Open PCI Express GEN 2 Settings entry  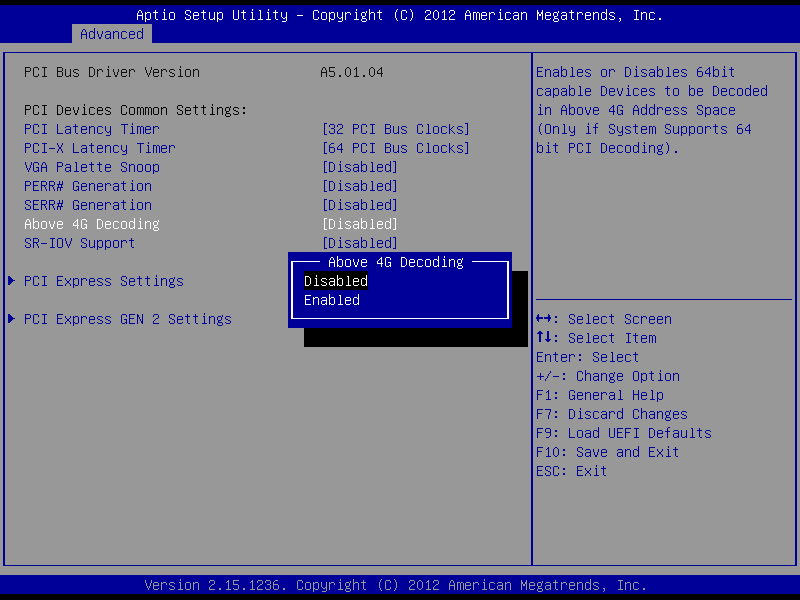(x=128, y=319)
